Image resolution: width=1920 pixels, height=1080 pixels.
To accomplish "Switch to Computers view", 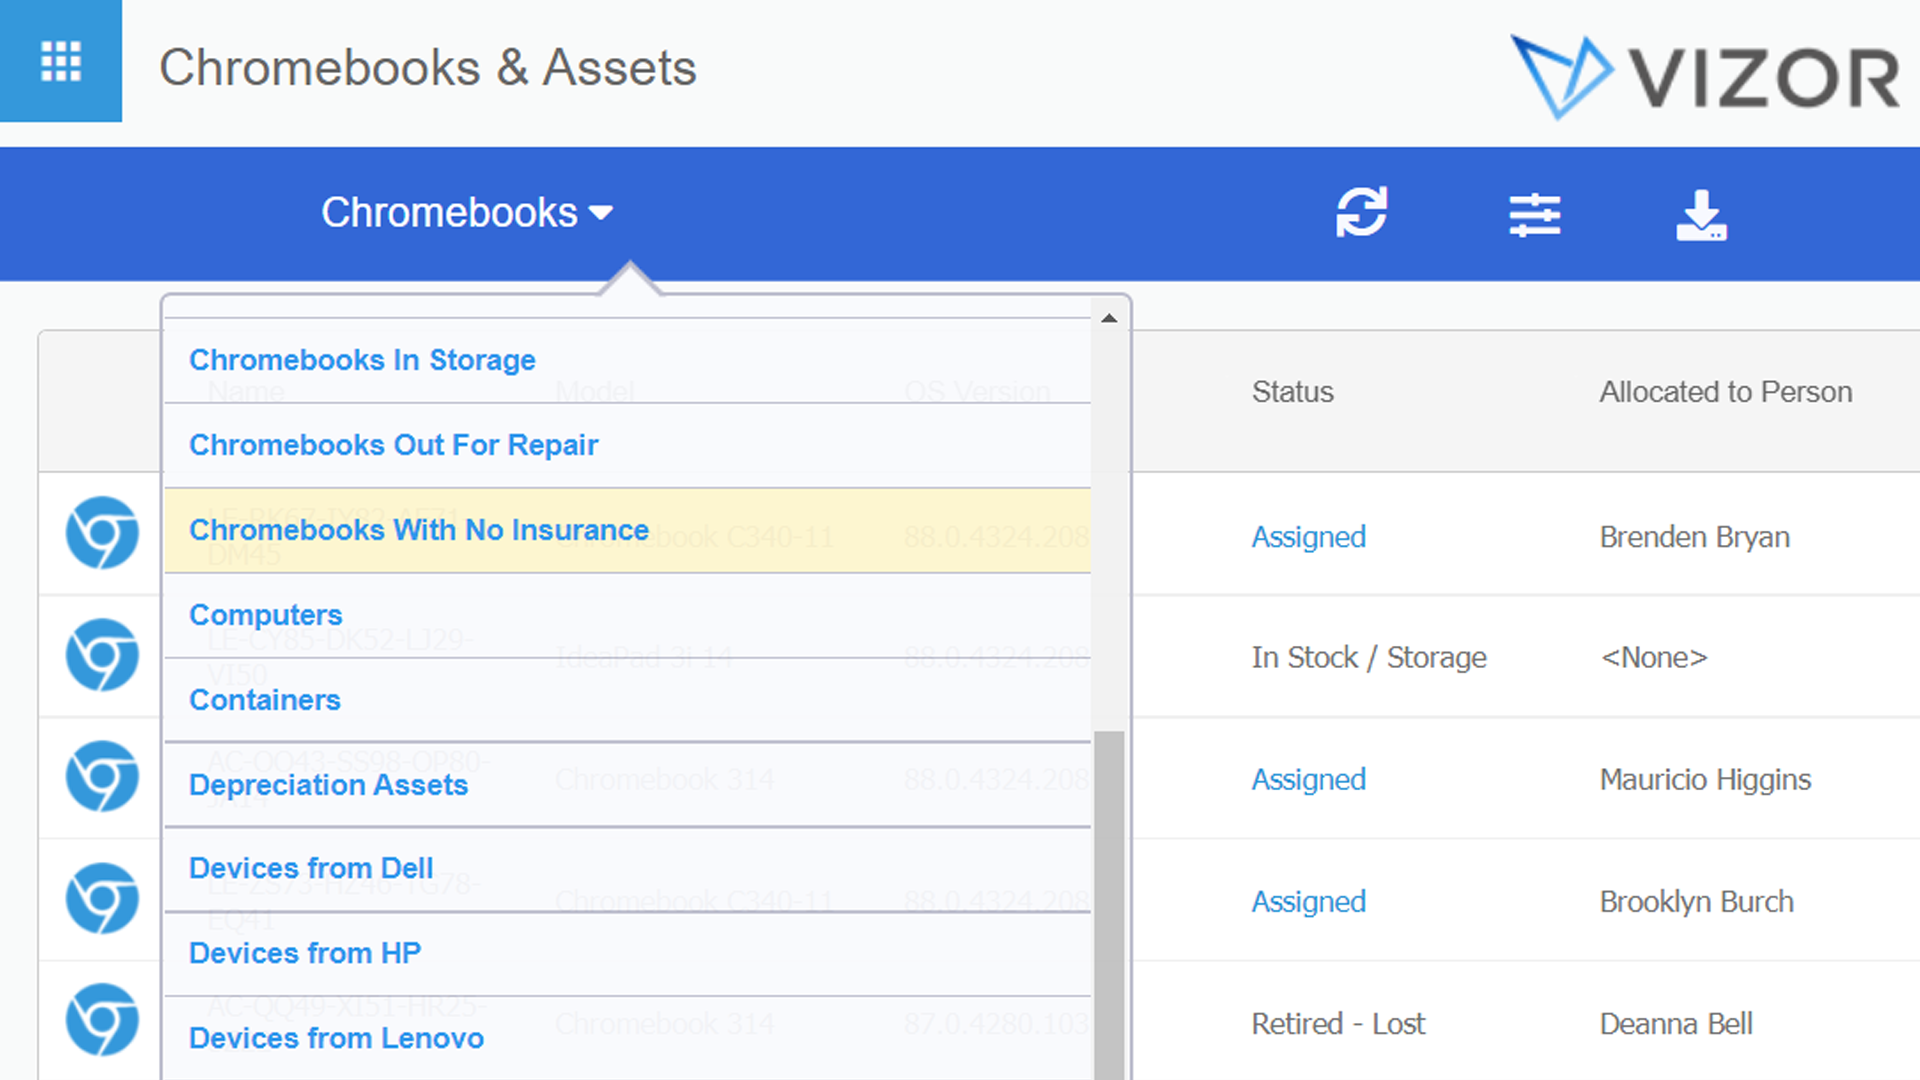I will (x=627, y=615).
